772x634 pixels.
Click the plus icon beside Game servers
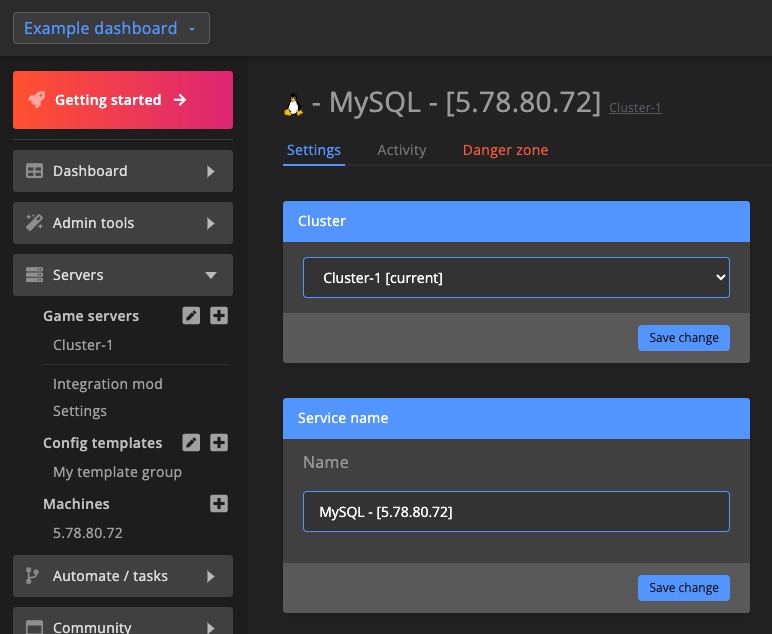(219, 316)
